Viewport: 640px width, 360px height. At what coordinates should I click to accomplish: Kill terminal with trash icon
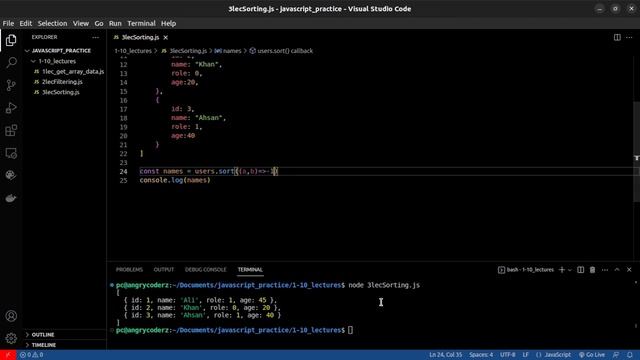tap(592, 270)
